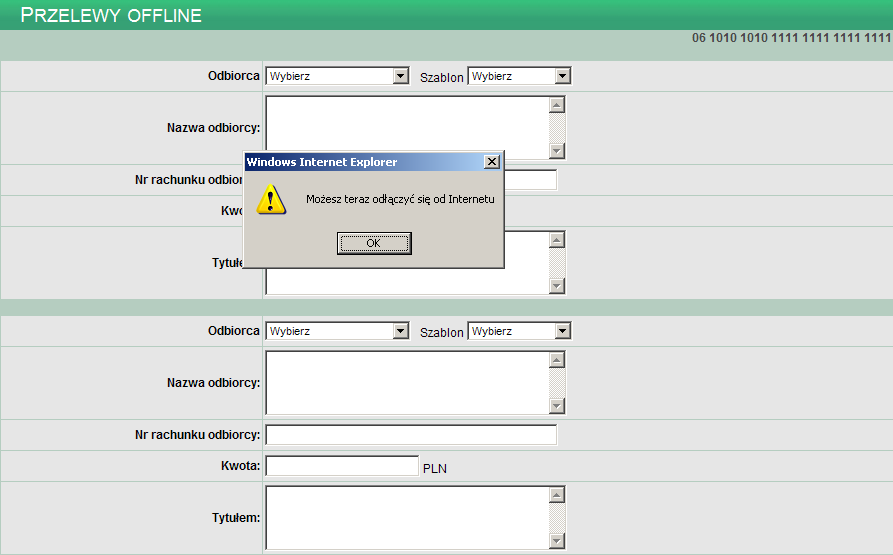The width and height of the screenshot is (893, 555).
Task: Confirm the dialog with the OK button
Action: [374, 243]
